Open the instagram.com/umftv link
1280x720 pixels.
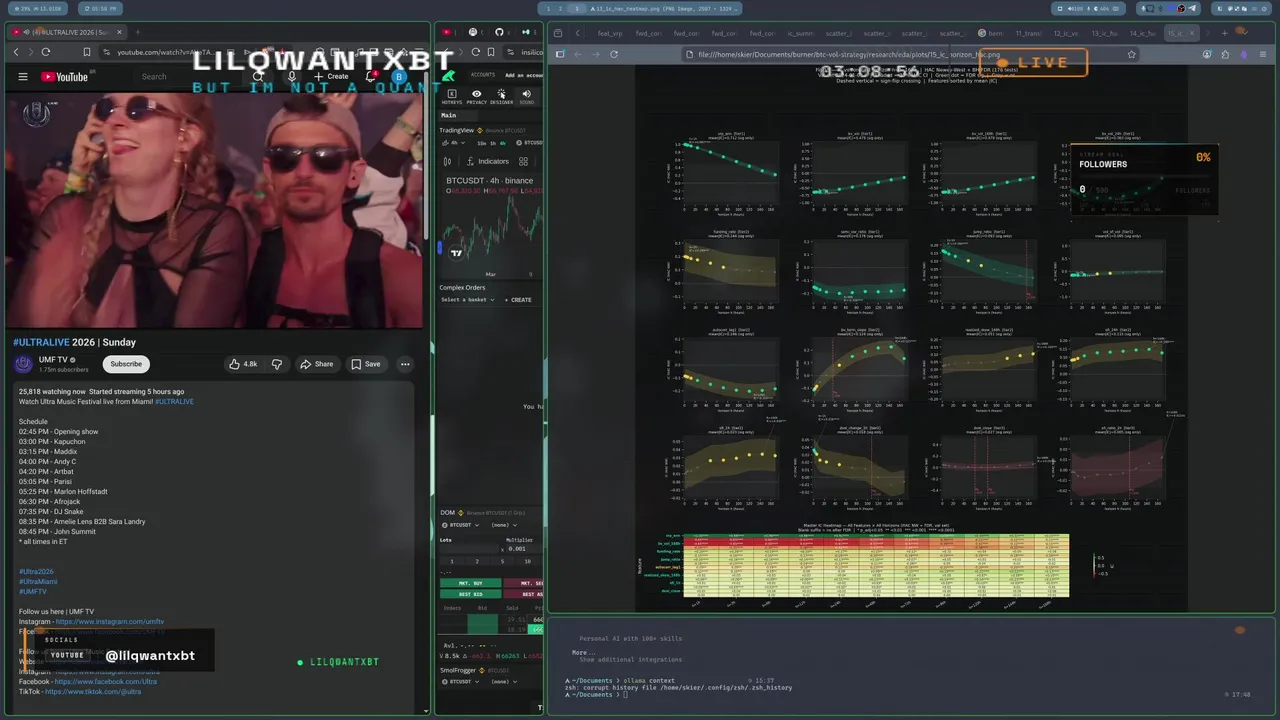[110, 622]
